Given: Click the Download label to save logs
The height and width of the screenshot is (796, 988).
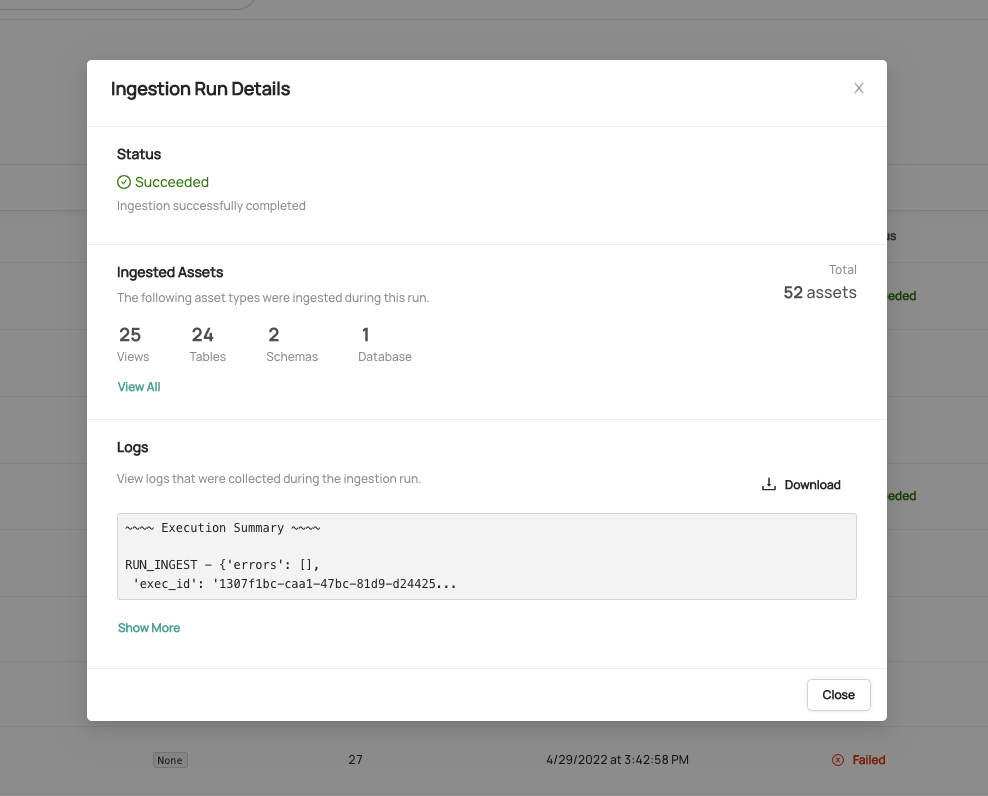Looking at the screenshot, I should [812, 485].
